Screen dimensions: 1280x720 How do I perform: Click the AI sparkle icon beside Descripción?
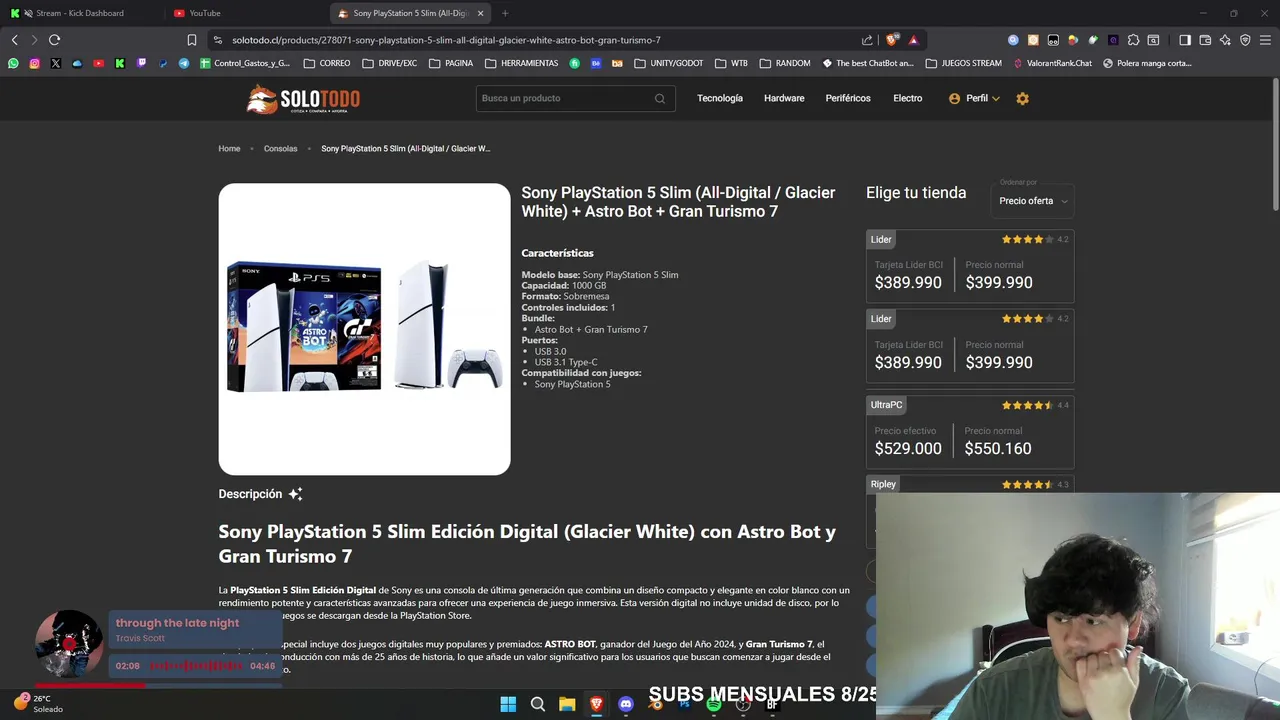pyautogui.click(x=295, y=494)
